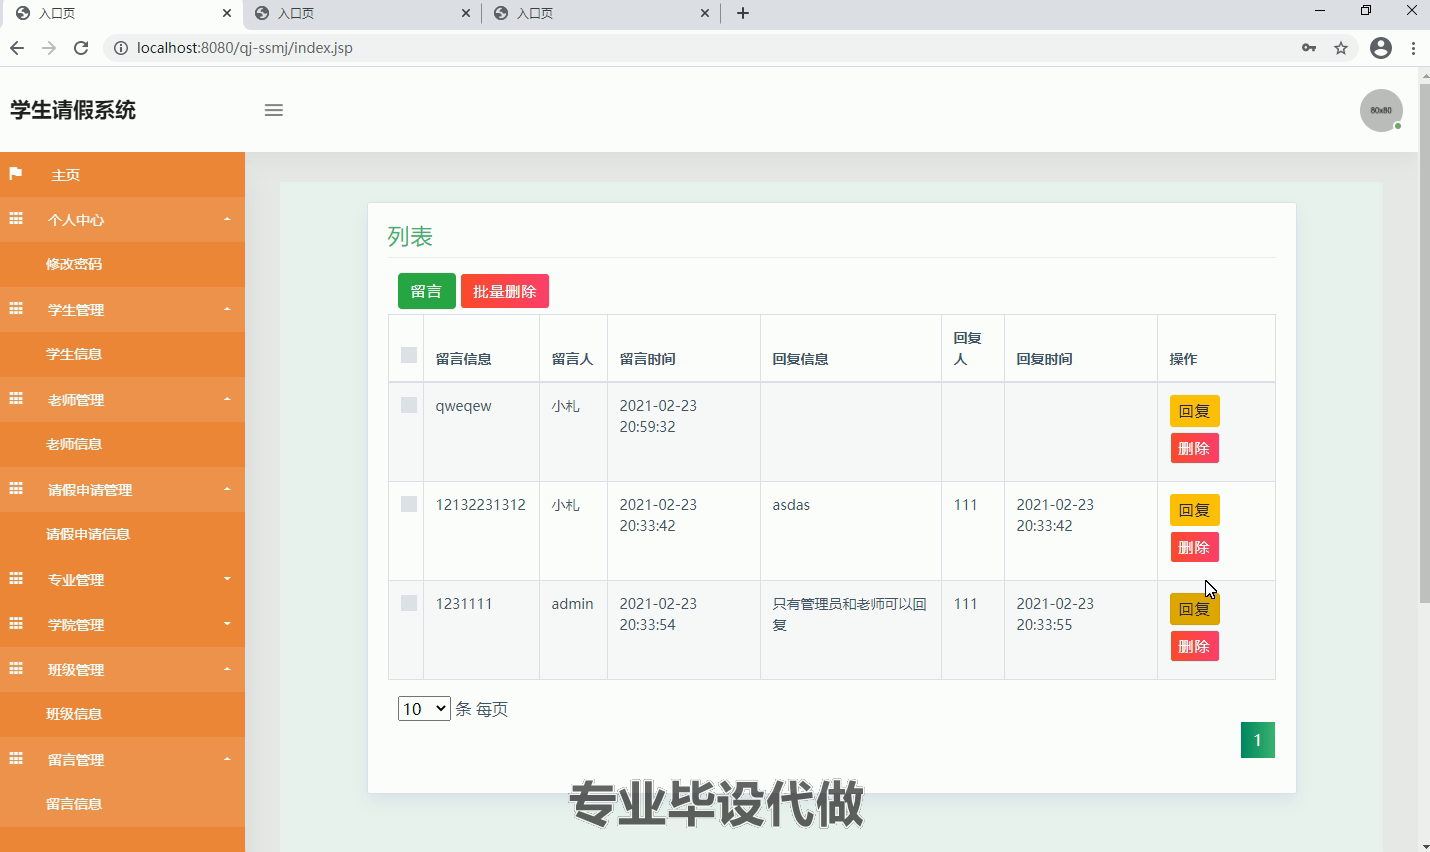This screenshot has width=1430, height=852.
Task: Open the browser three-dot menu
Action: click(1413, 48)
